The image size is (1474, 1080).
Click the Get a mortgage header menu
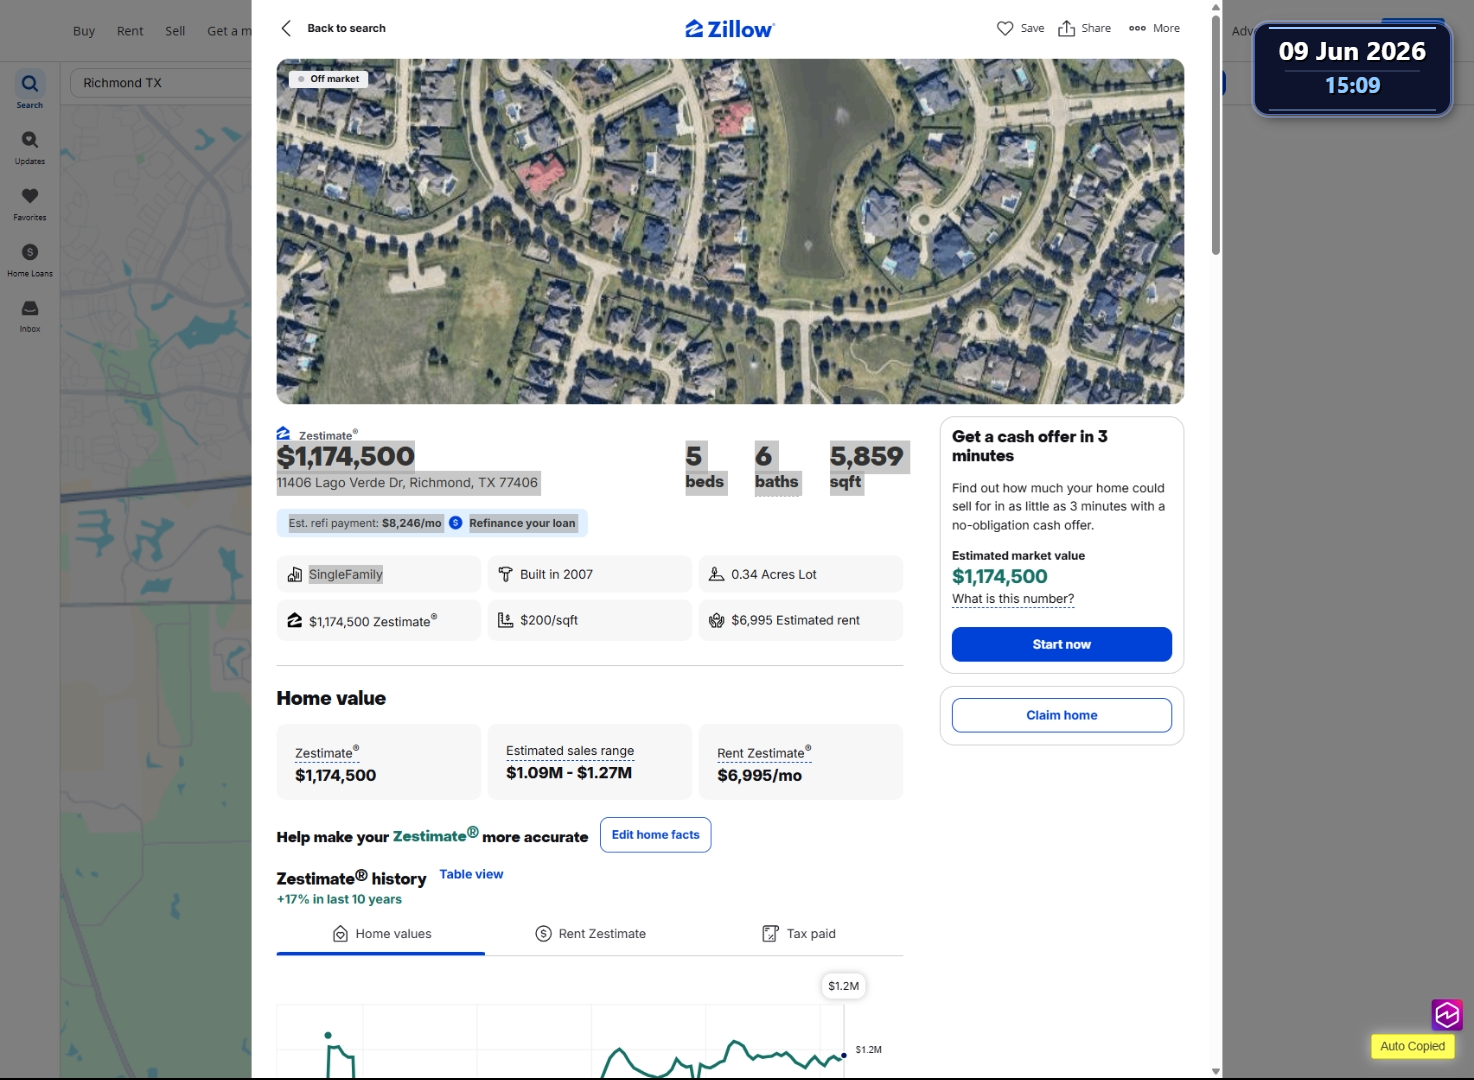click(x=229, y=31)
